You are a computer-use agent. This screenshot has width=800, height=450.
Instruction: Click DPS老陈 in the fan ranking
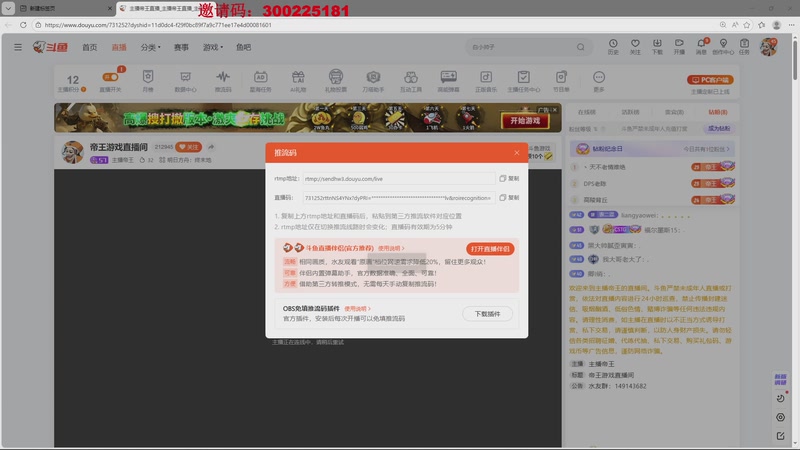click(595, 184)
